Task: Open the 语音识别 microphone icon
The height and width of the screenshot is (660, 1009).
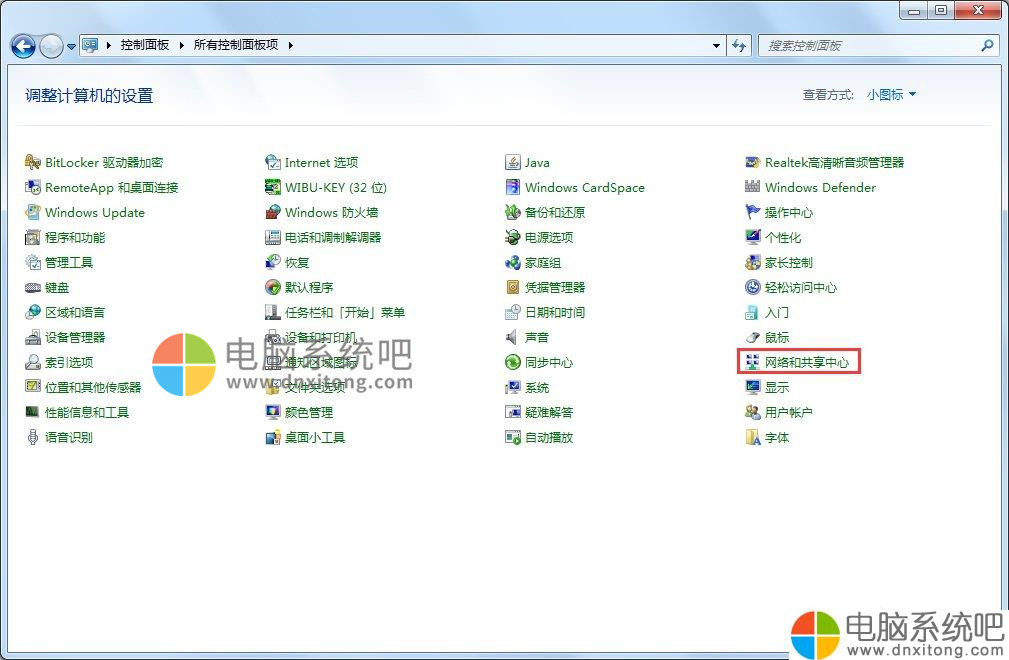Action: [x=33, y=437]
